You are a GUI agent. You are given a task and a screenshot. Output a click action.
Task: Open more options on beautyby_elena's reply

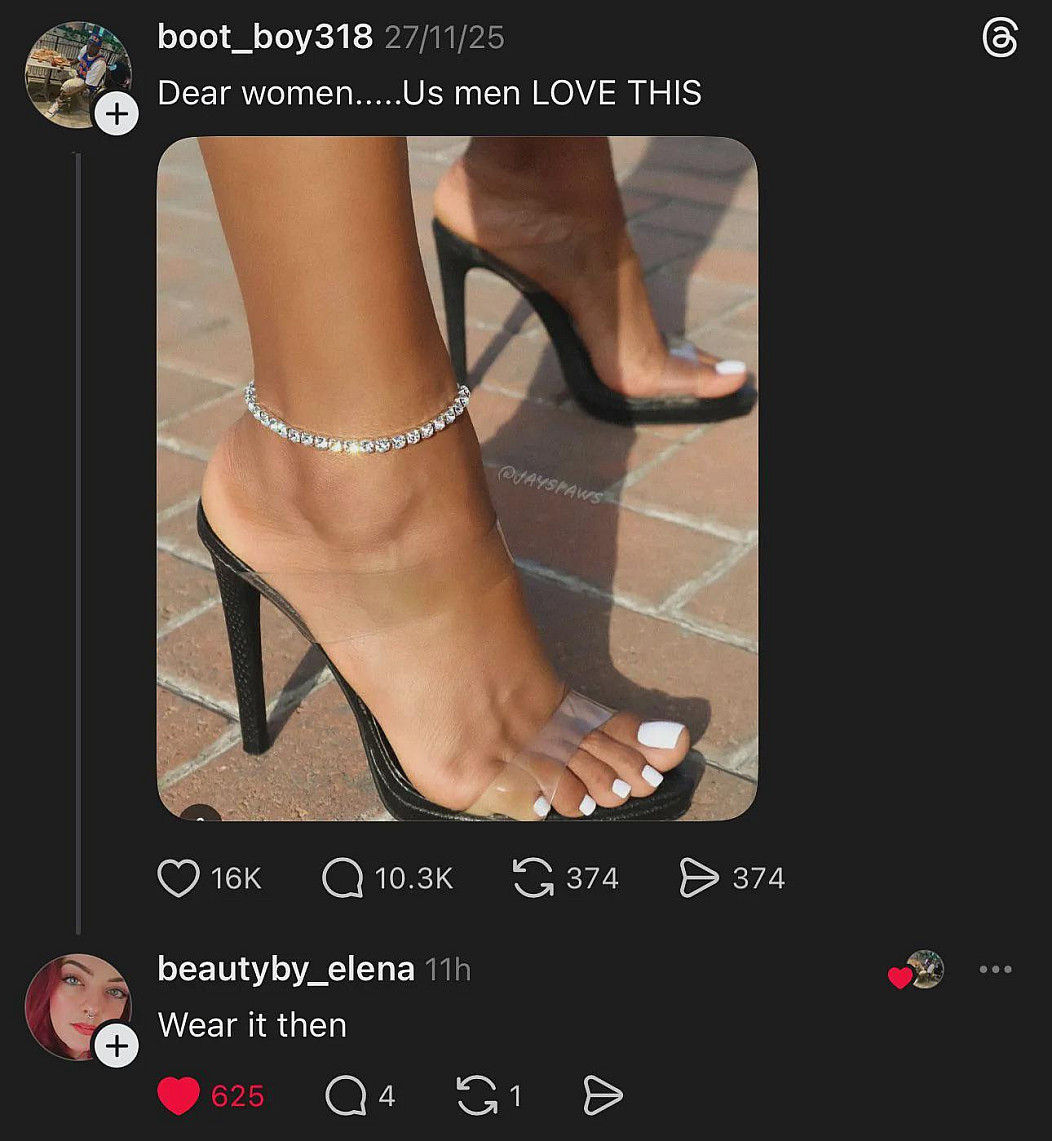pyautogui.click(x=996, y=969)
